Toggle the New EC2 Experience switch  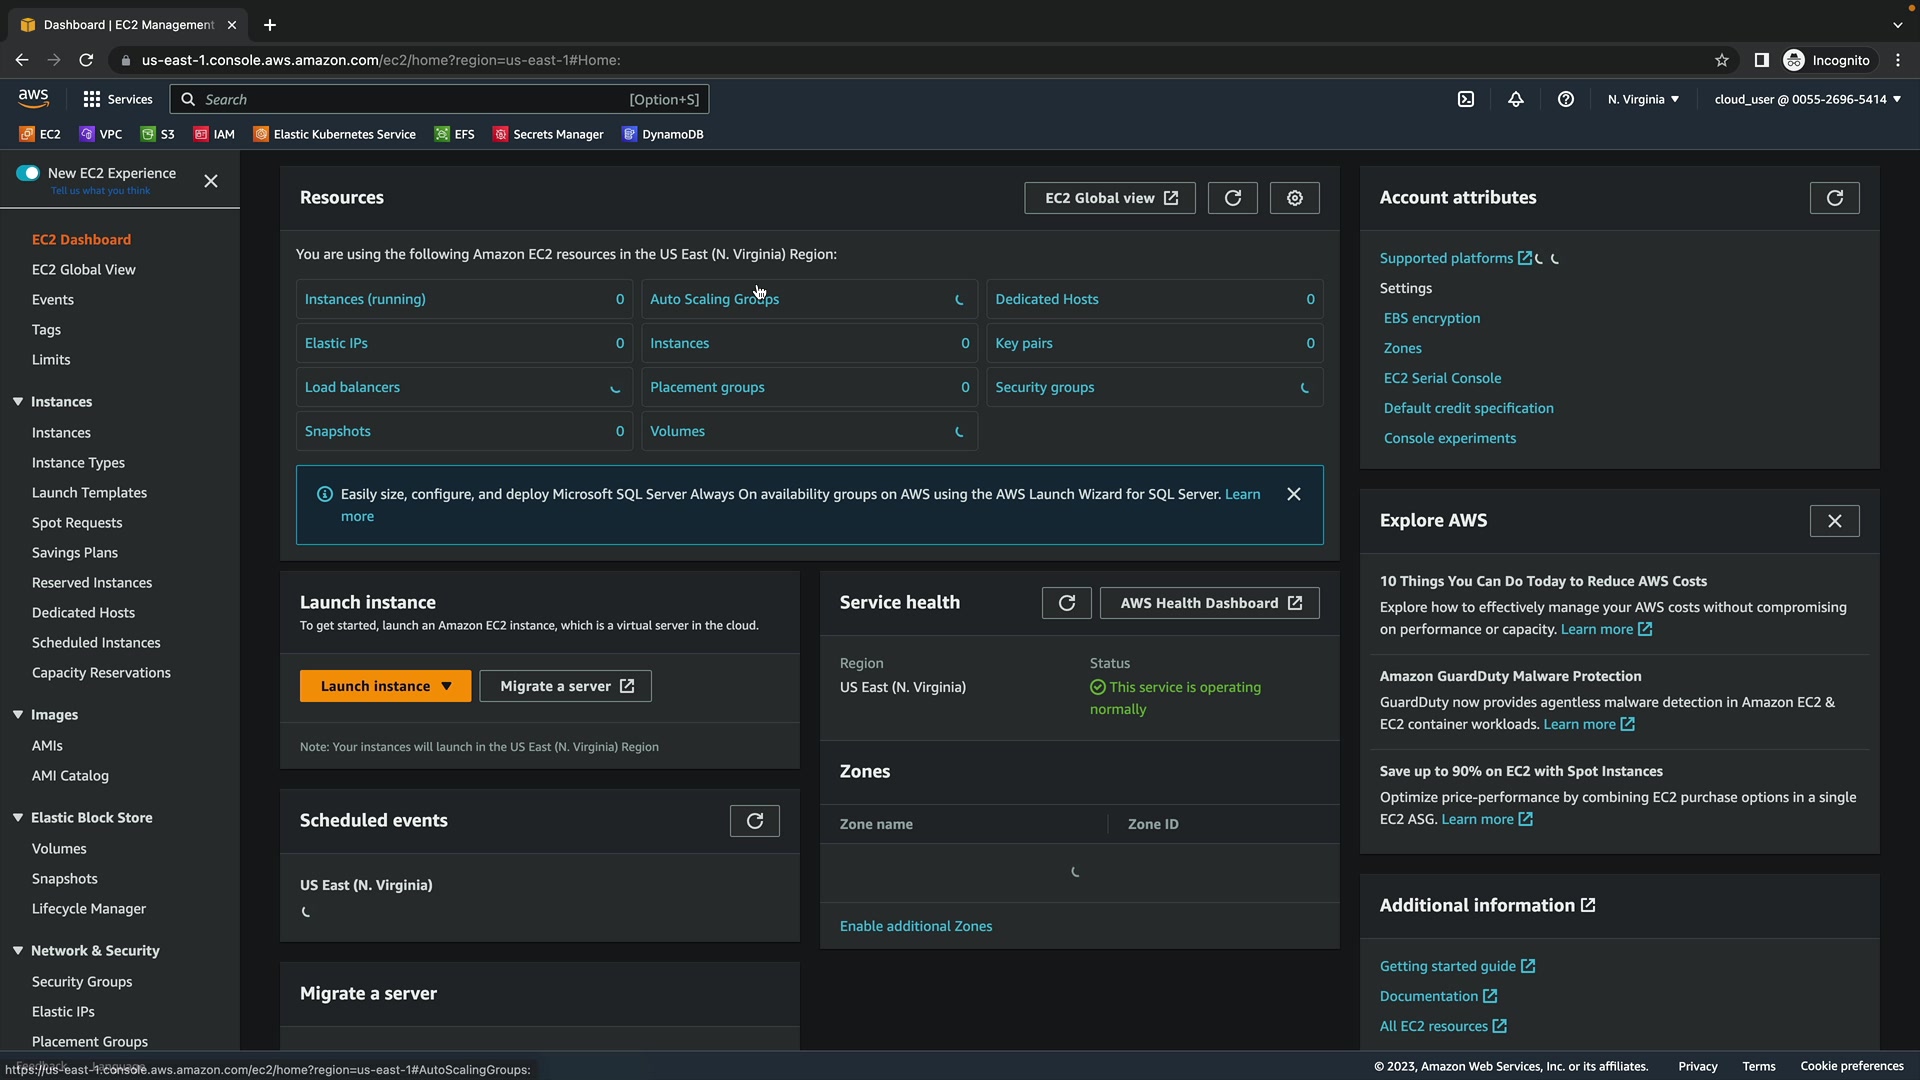28,173
